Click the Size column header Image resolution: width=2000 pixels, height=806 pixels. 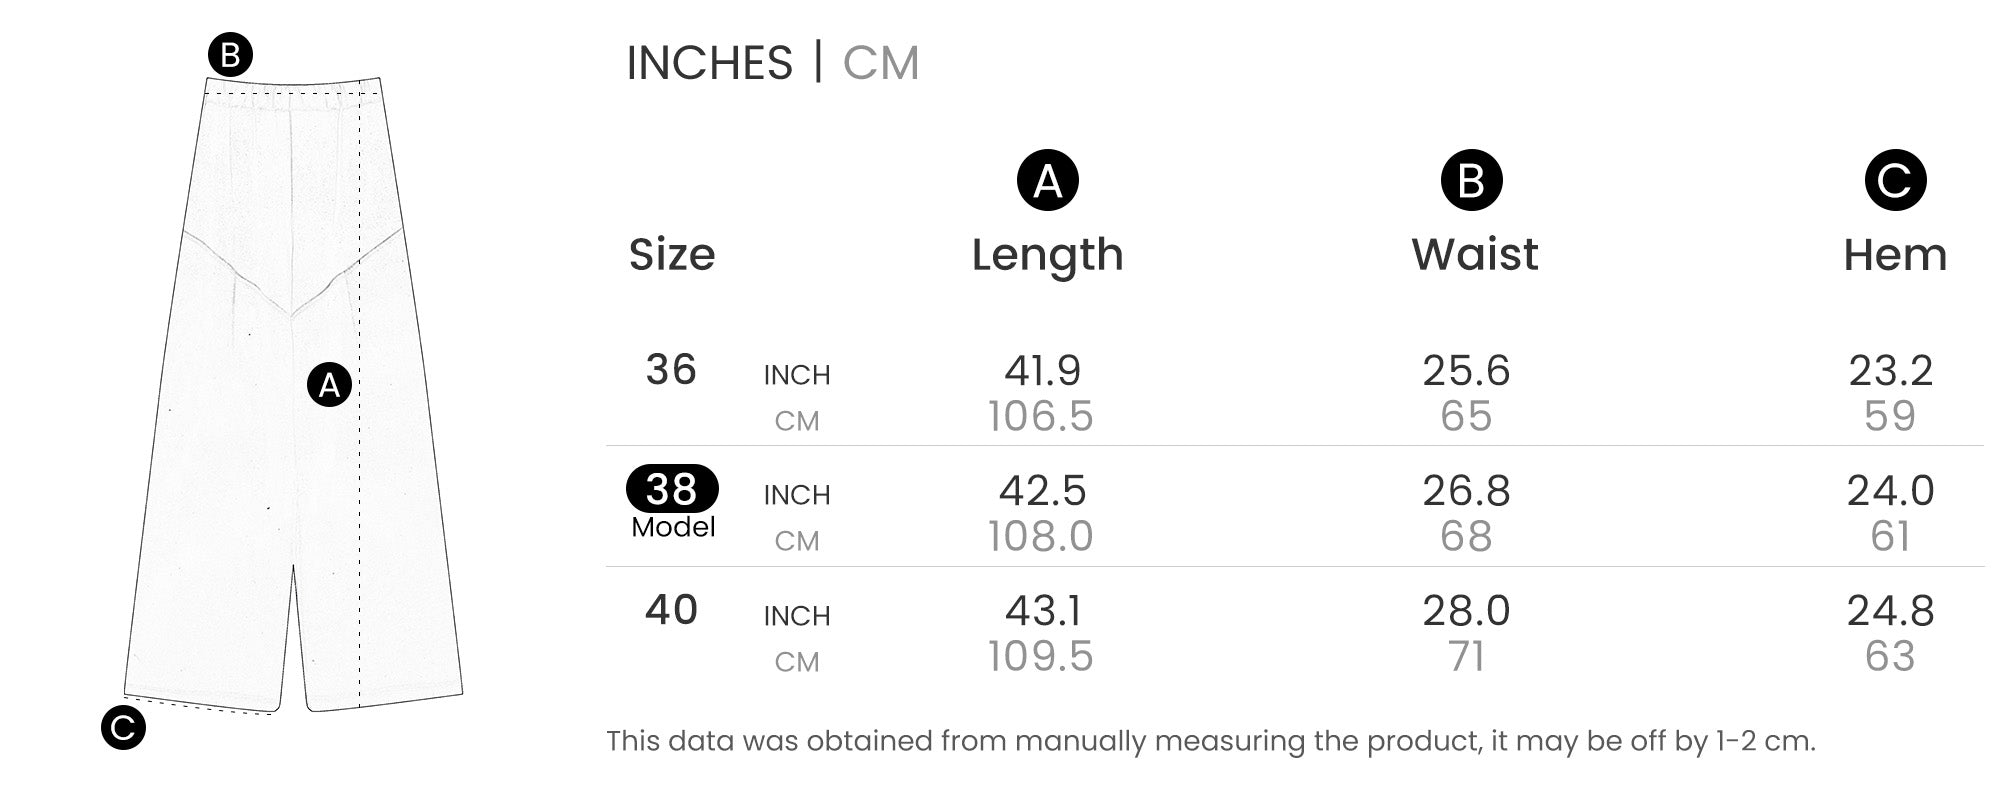pyautogui.click(x=672, y=254)
